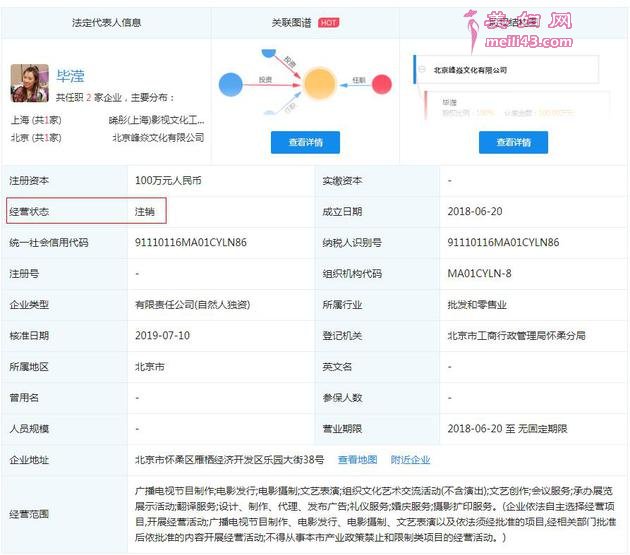
Task: Click the 核准日期 value 2019-07-10
Action: (162, 336)
